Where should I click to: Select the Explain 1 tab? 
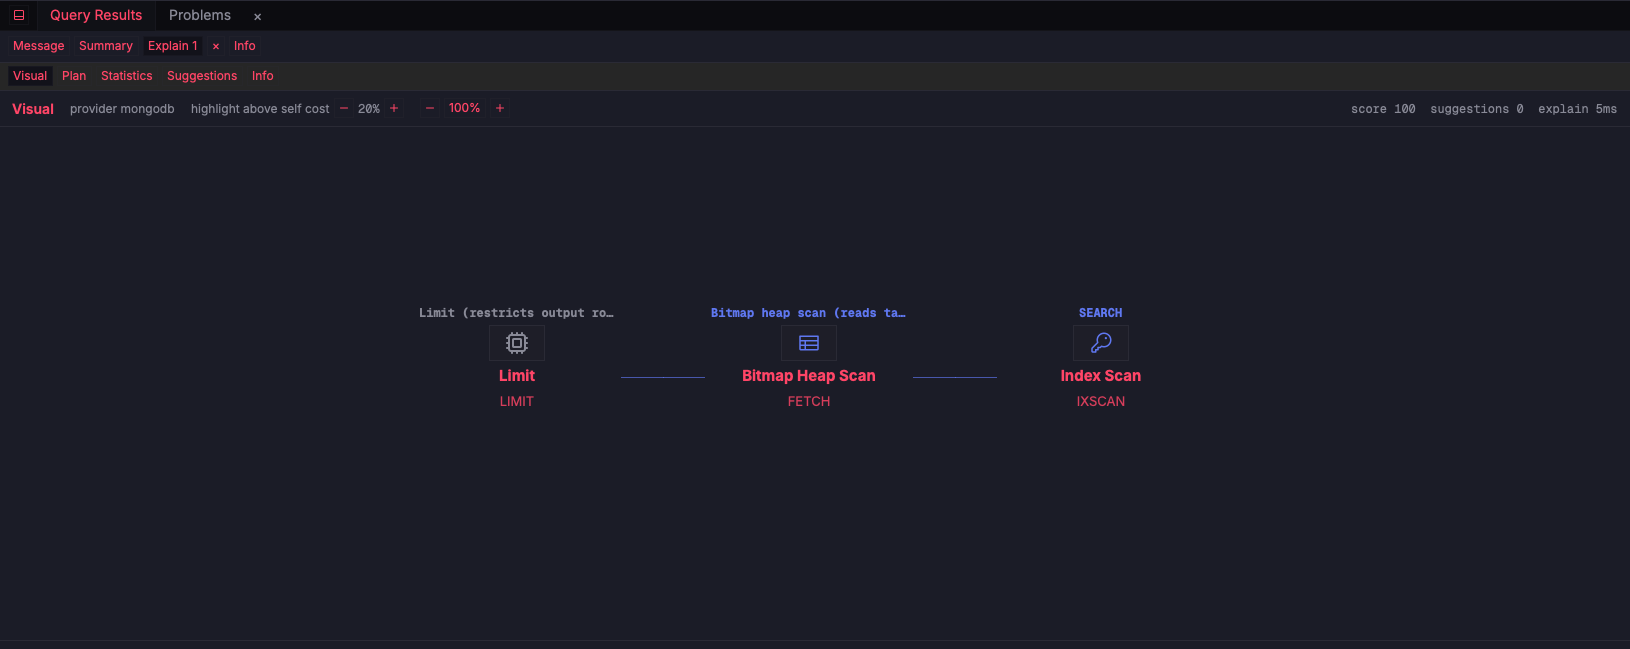[x=173, y=46]
